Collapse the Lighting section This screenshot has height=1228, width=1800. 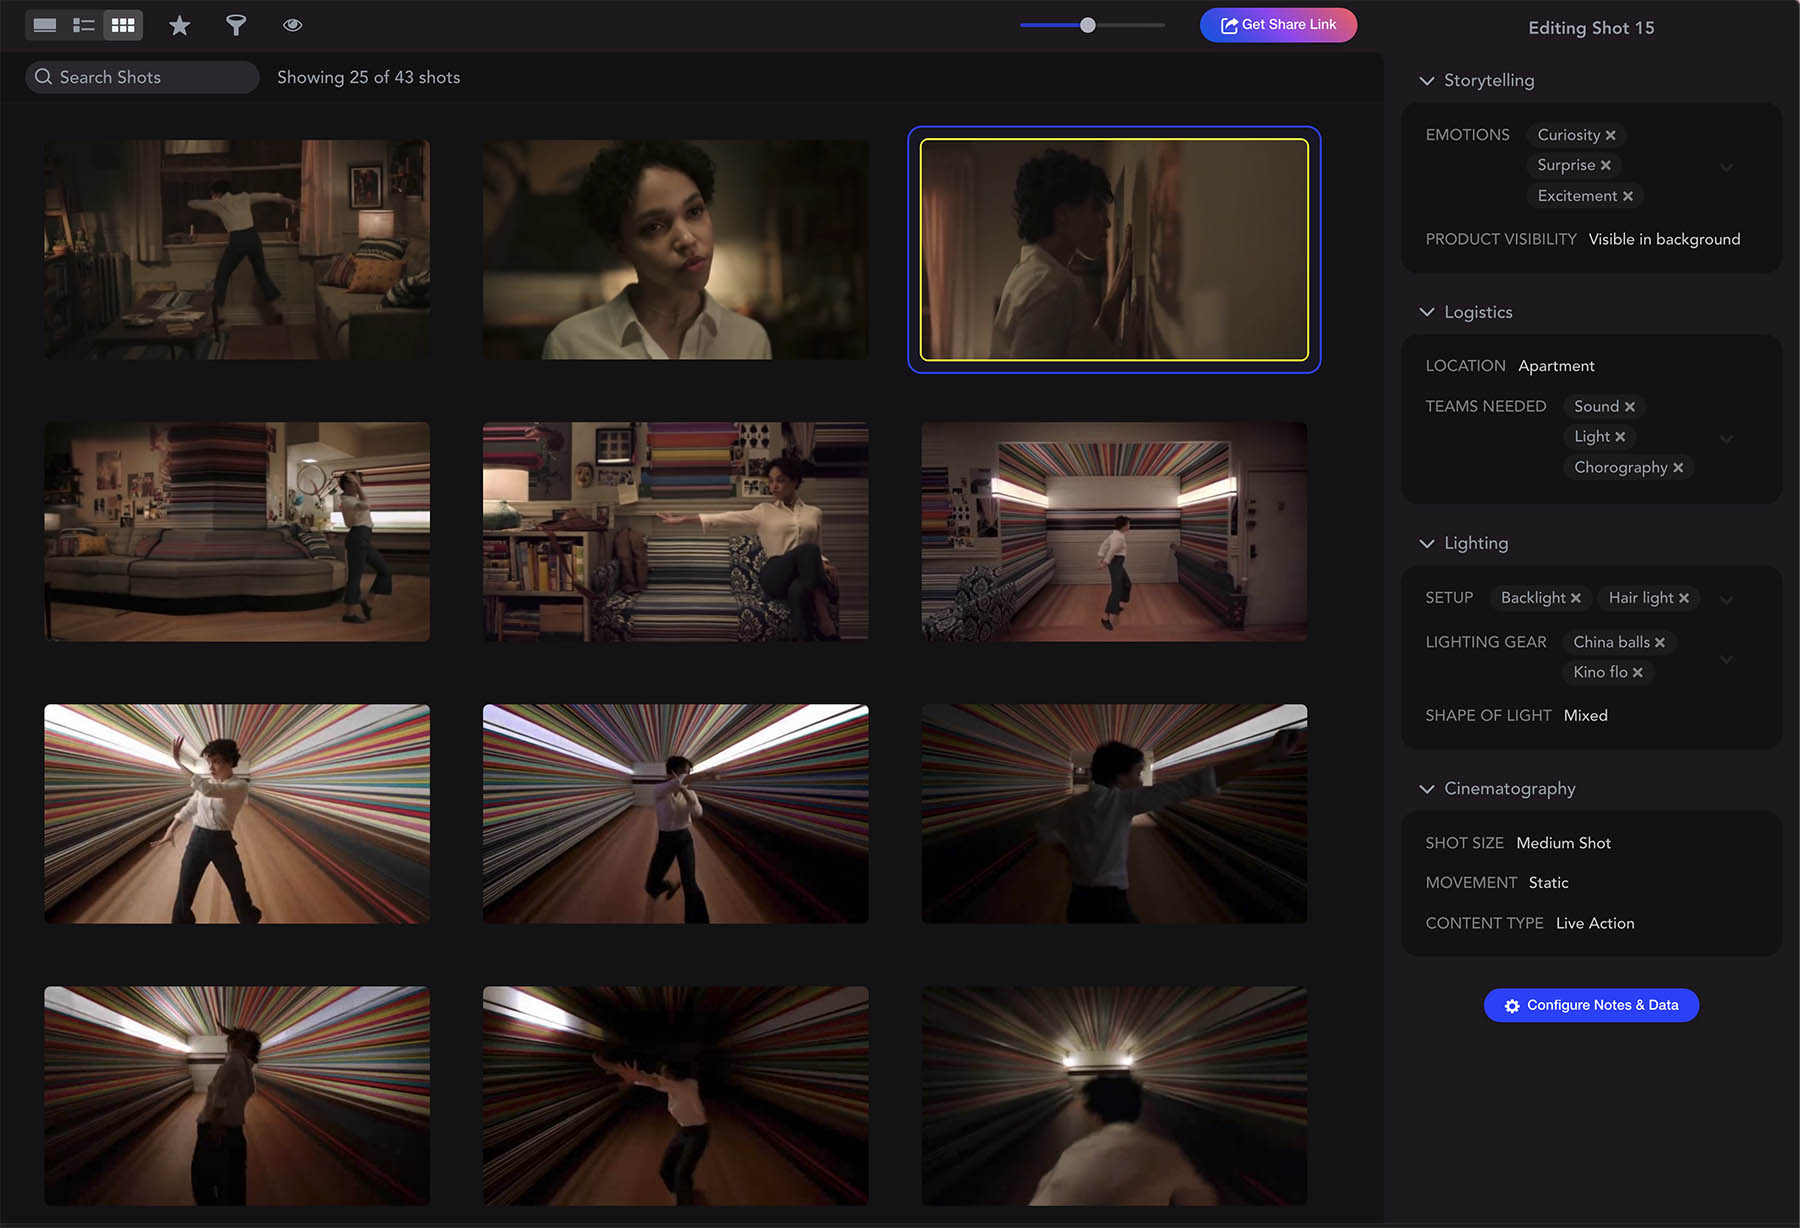pyautogui.click(x=1427, y=543)
